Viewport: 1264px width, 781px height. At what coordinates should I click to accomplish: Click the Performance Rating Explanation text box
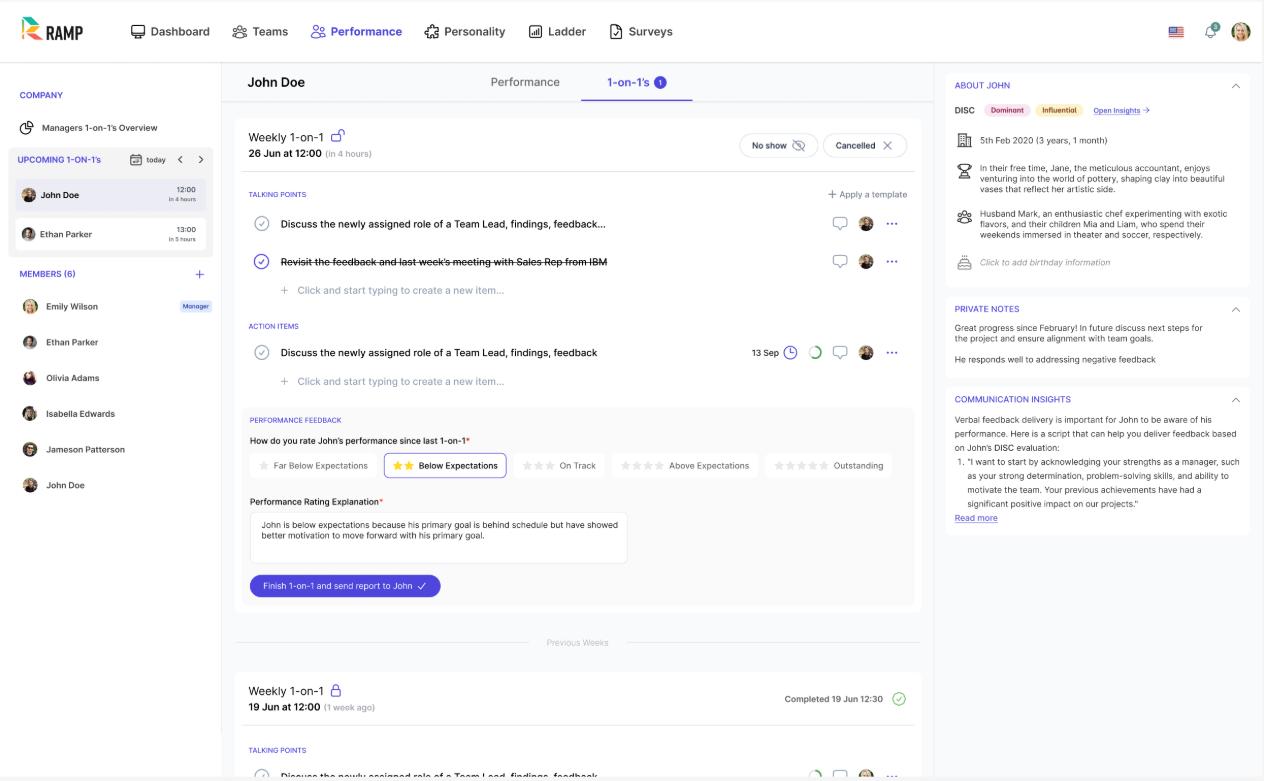coord(438,537)
